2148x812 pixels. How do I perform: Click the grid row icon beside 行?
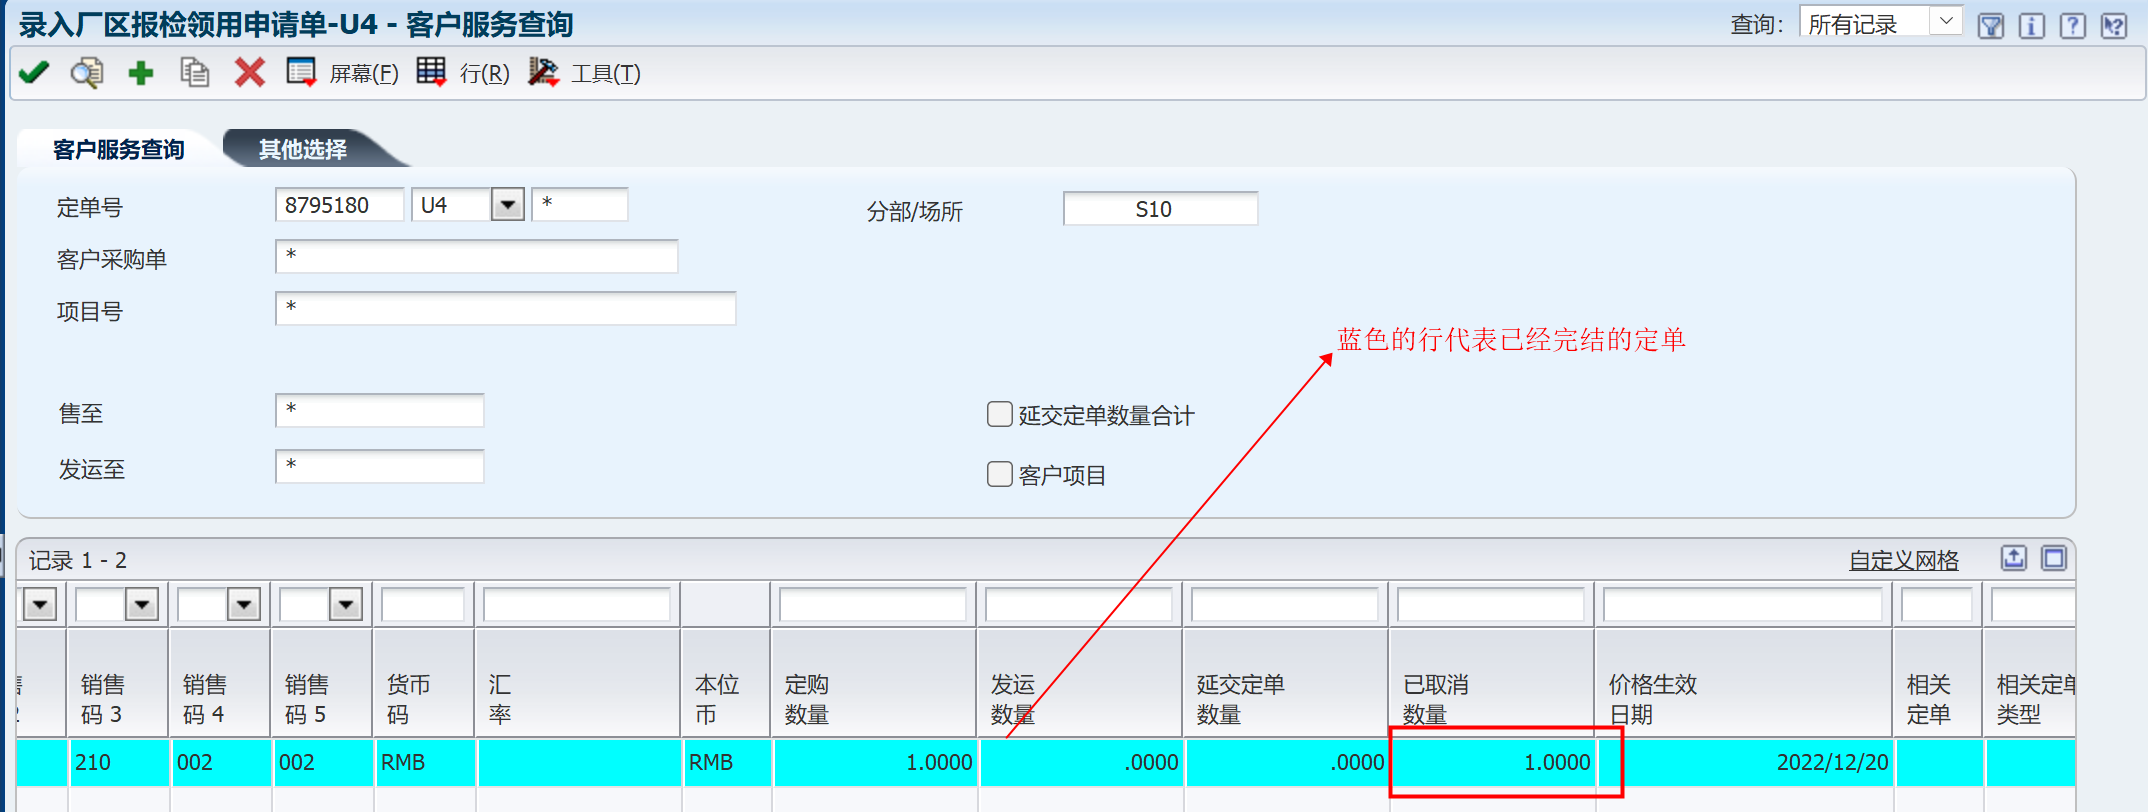click(432, 72)
